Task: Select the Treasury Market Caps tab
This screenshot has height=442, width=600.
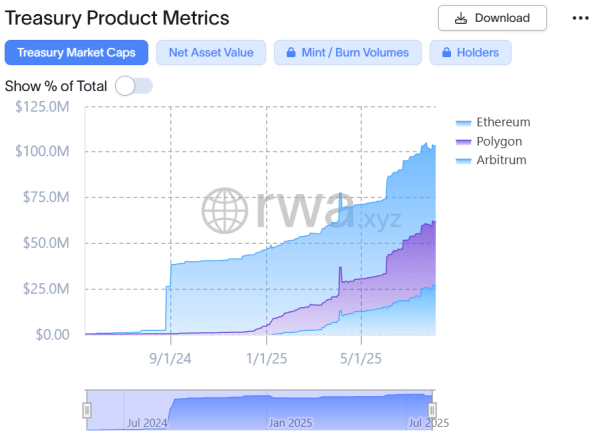Action: point(76,53)
